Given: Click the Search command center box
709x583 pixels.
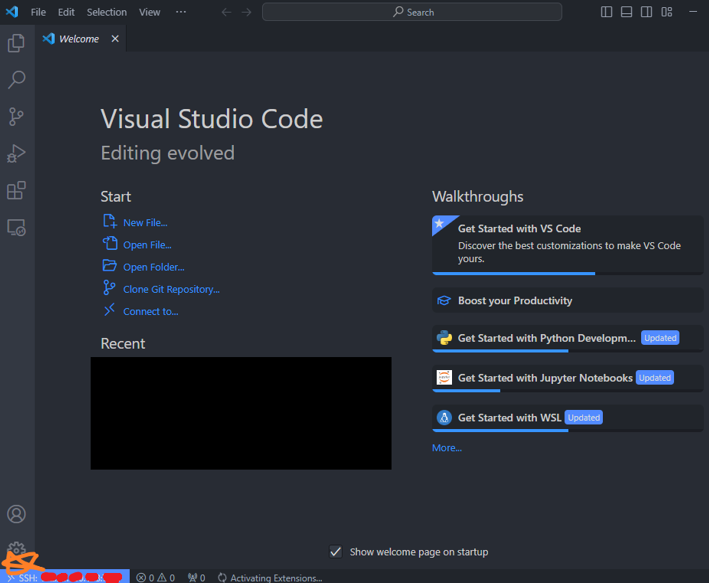Looking at the screenshot, I should [x=412, y=12].
